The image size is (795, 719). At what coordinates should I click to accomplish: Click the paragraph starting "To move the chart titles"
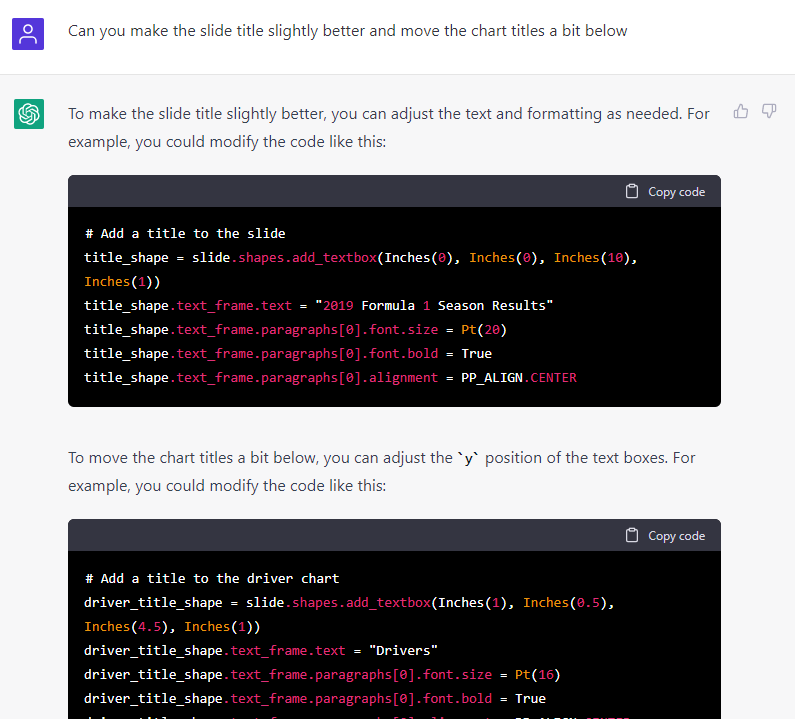[x=382, y=472]
